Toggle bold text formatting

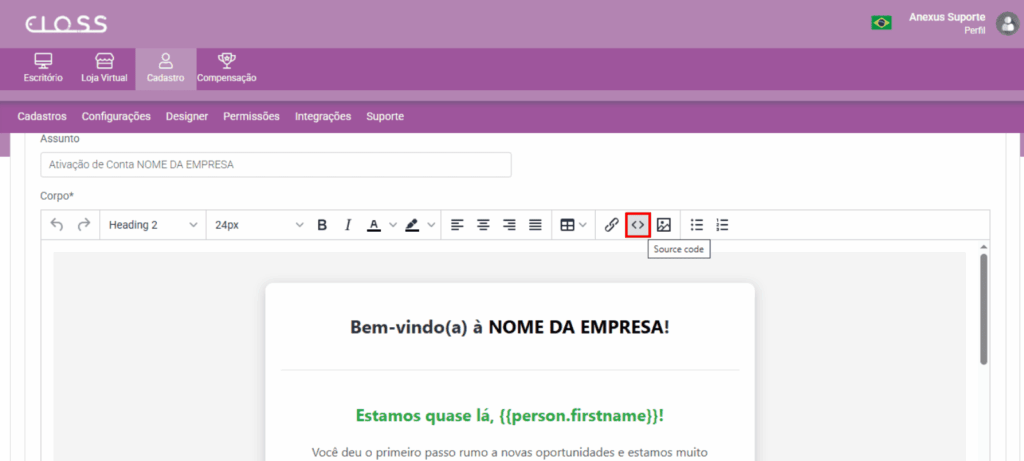(322, 225)
